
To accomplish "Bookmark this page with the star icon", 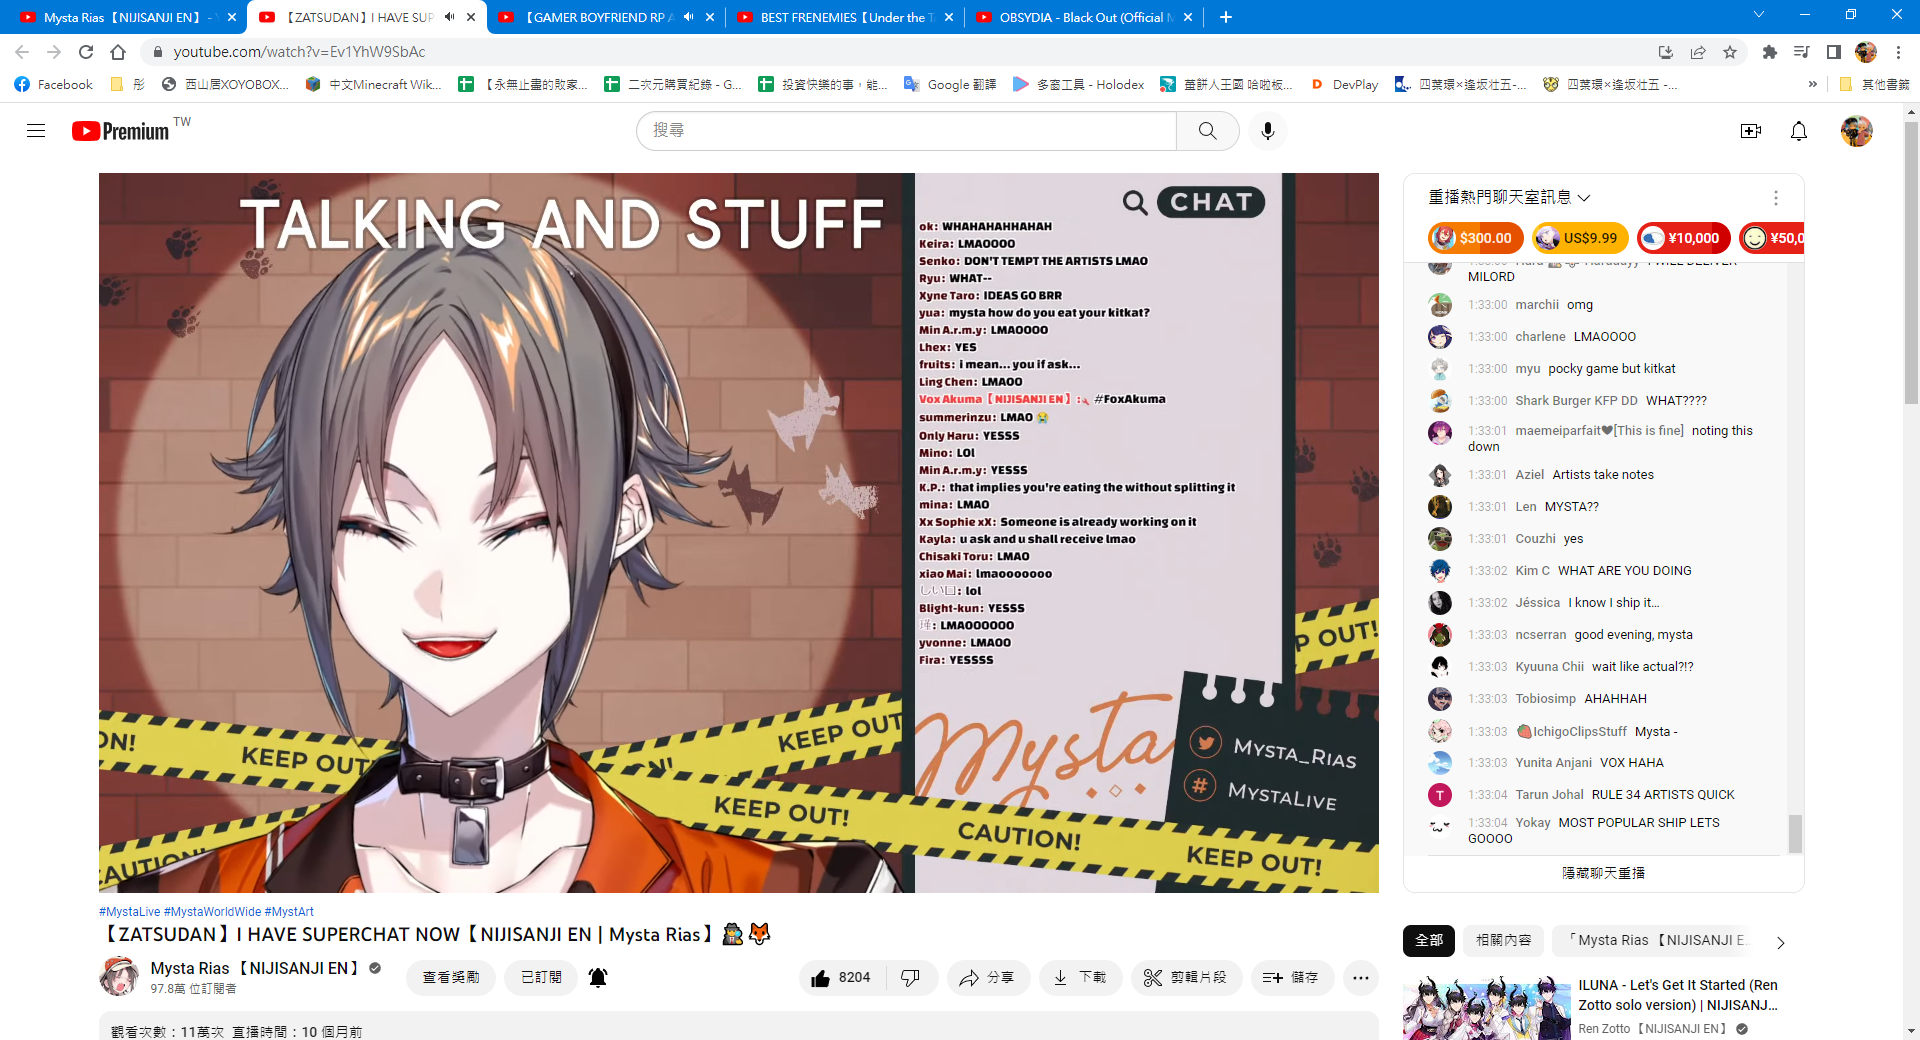I will pos(1730,52).
